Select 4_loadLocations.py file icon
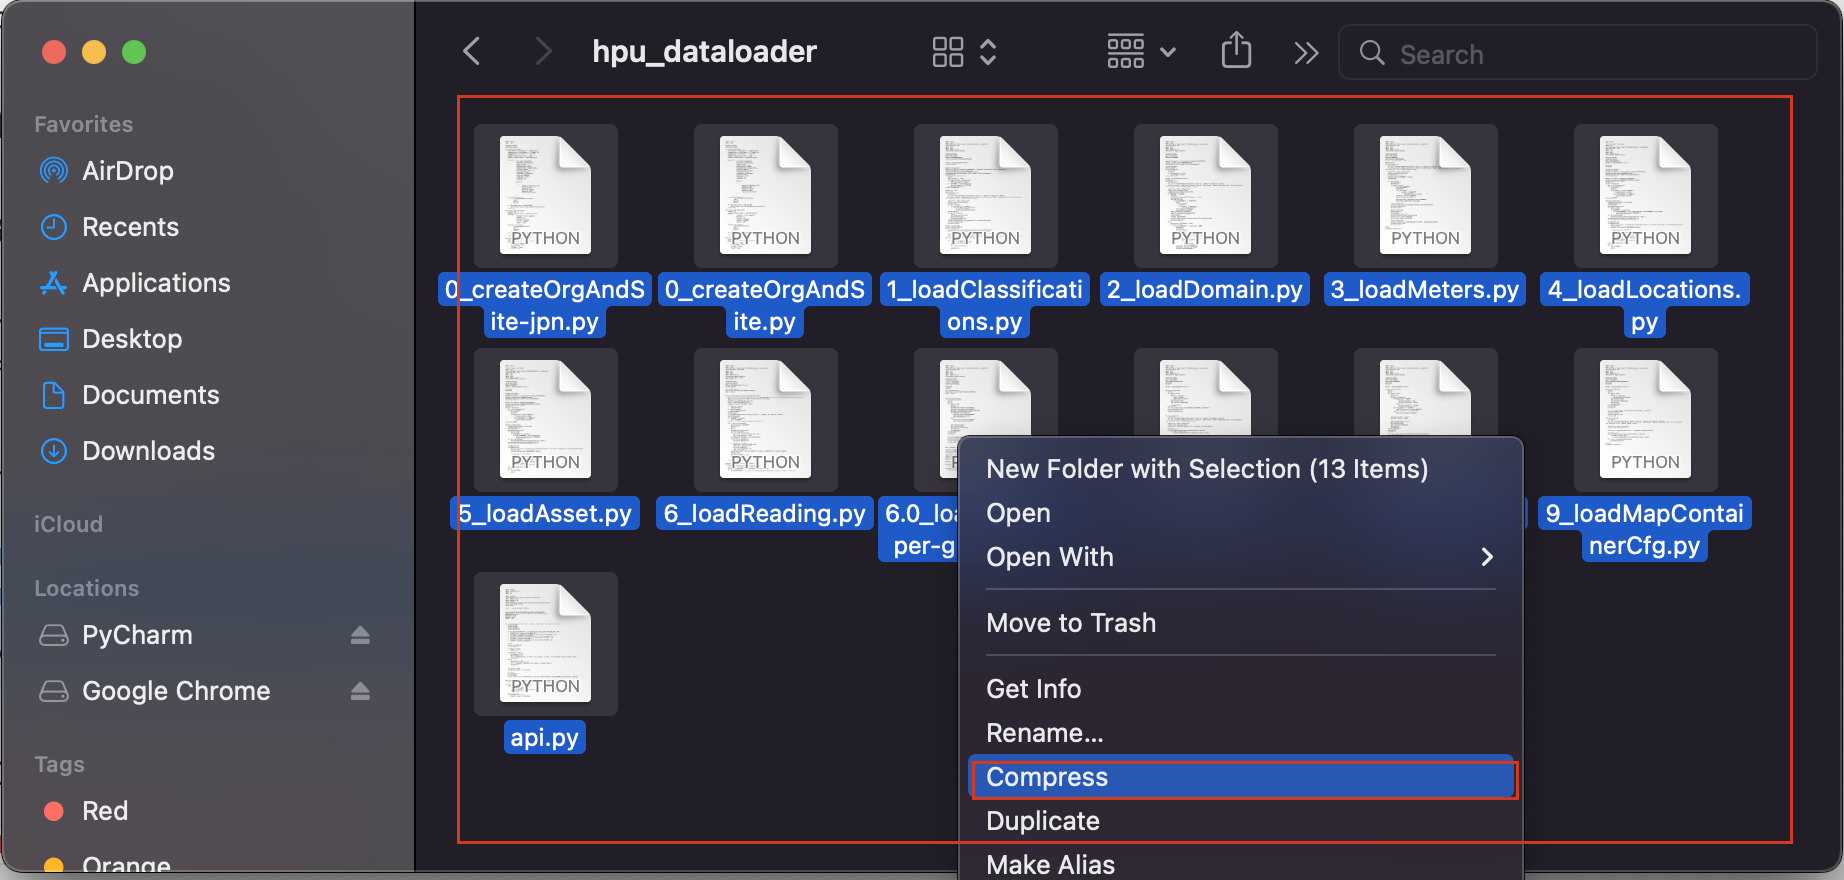Image resolution: width=1844 pixels, height=880 pixels. click(x=1646, y=196)
